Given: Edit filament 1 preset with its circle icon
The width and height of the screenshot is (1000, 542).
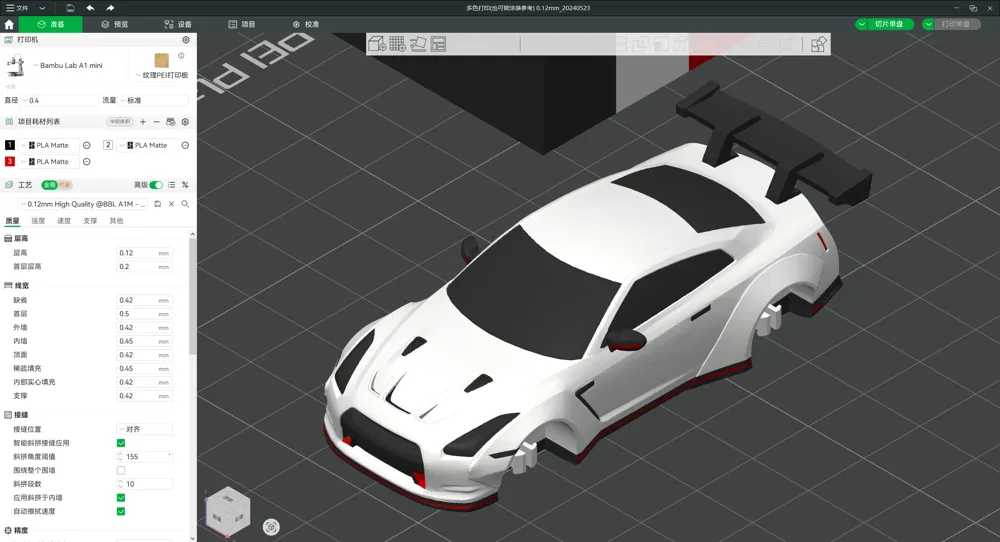Looking at the screenshot, I should 87,145.
